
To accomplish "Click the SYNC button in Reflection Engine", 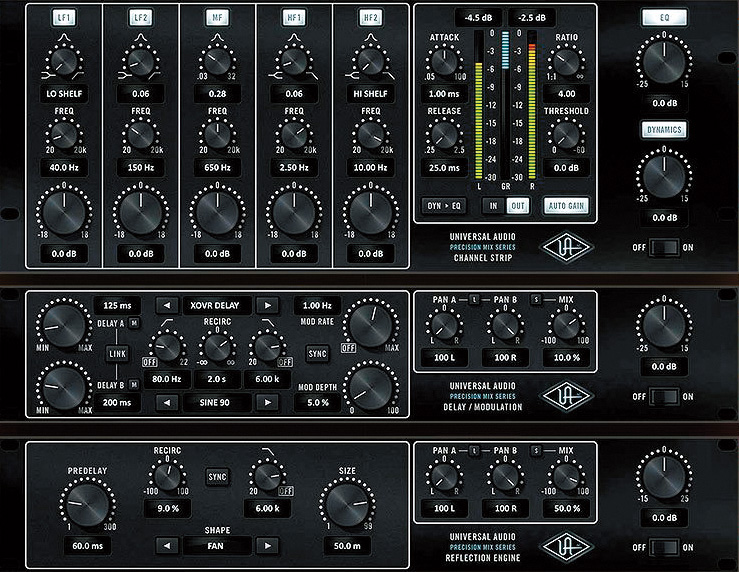I will pyautogui.click(x=217, y=477).
